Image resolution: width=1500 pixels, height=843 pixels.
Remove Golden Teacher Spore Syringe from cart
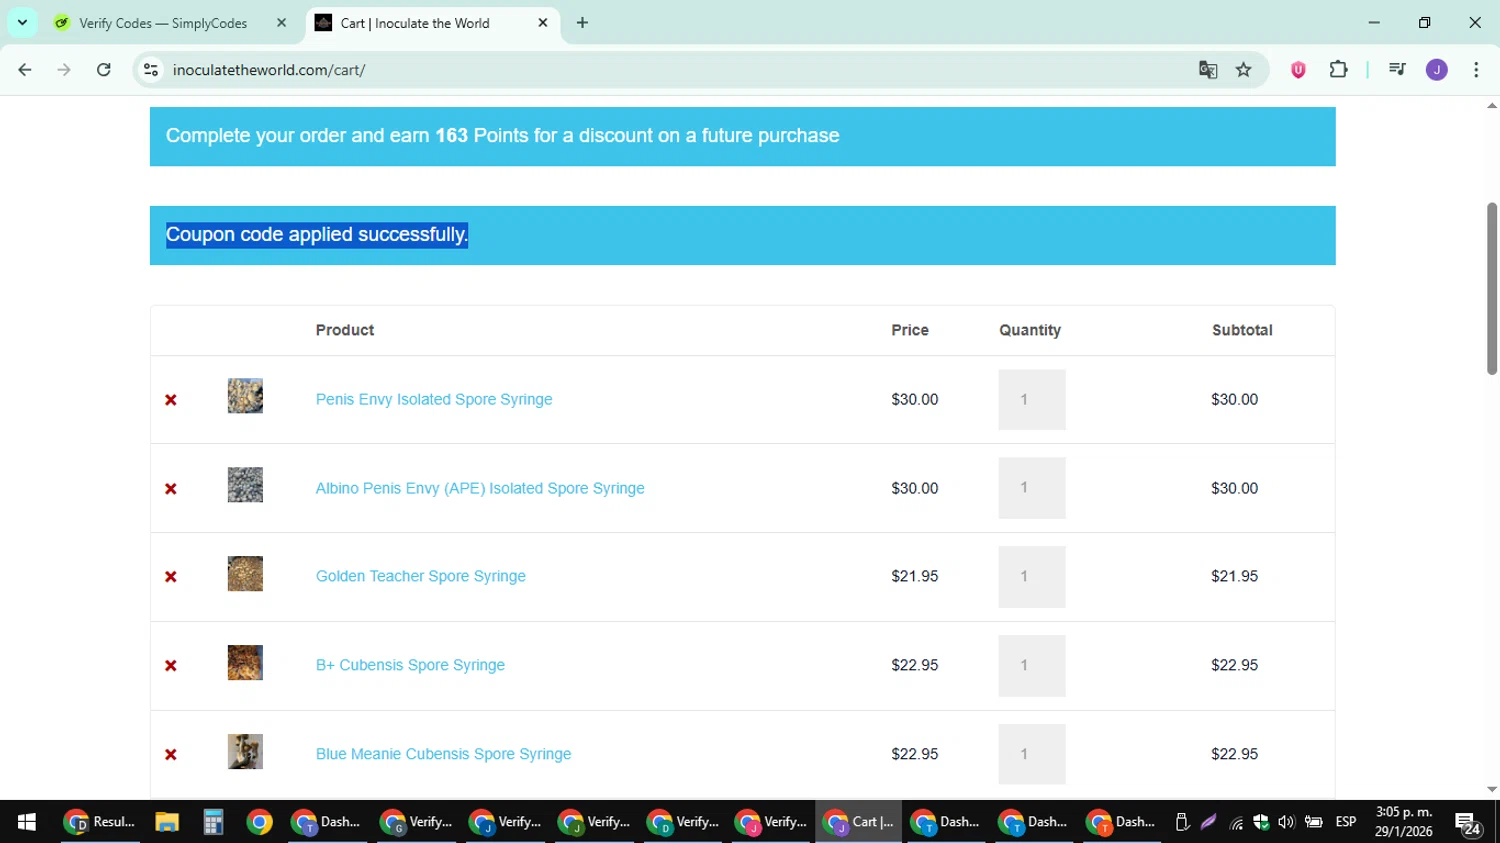tap(171, 577)
